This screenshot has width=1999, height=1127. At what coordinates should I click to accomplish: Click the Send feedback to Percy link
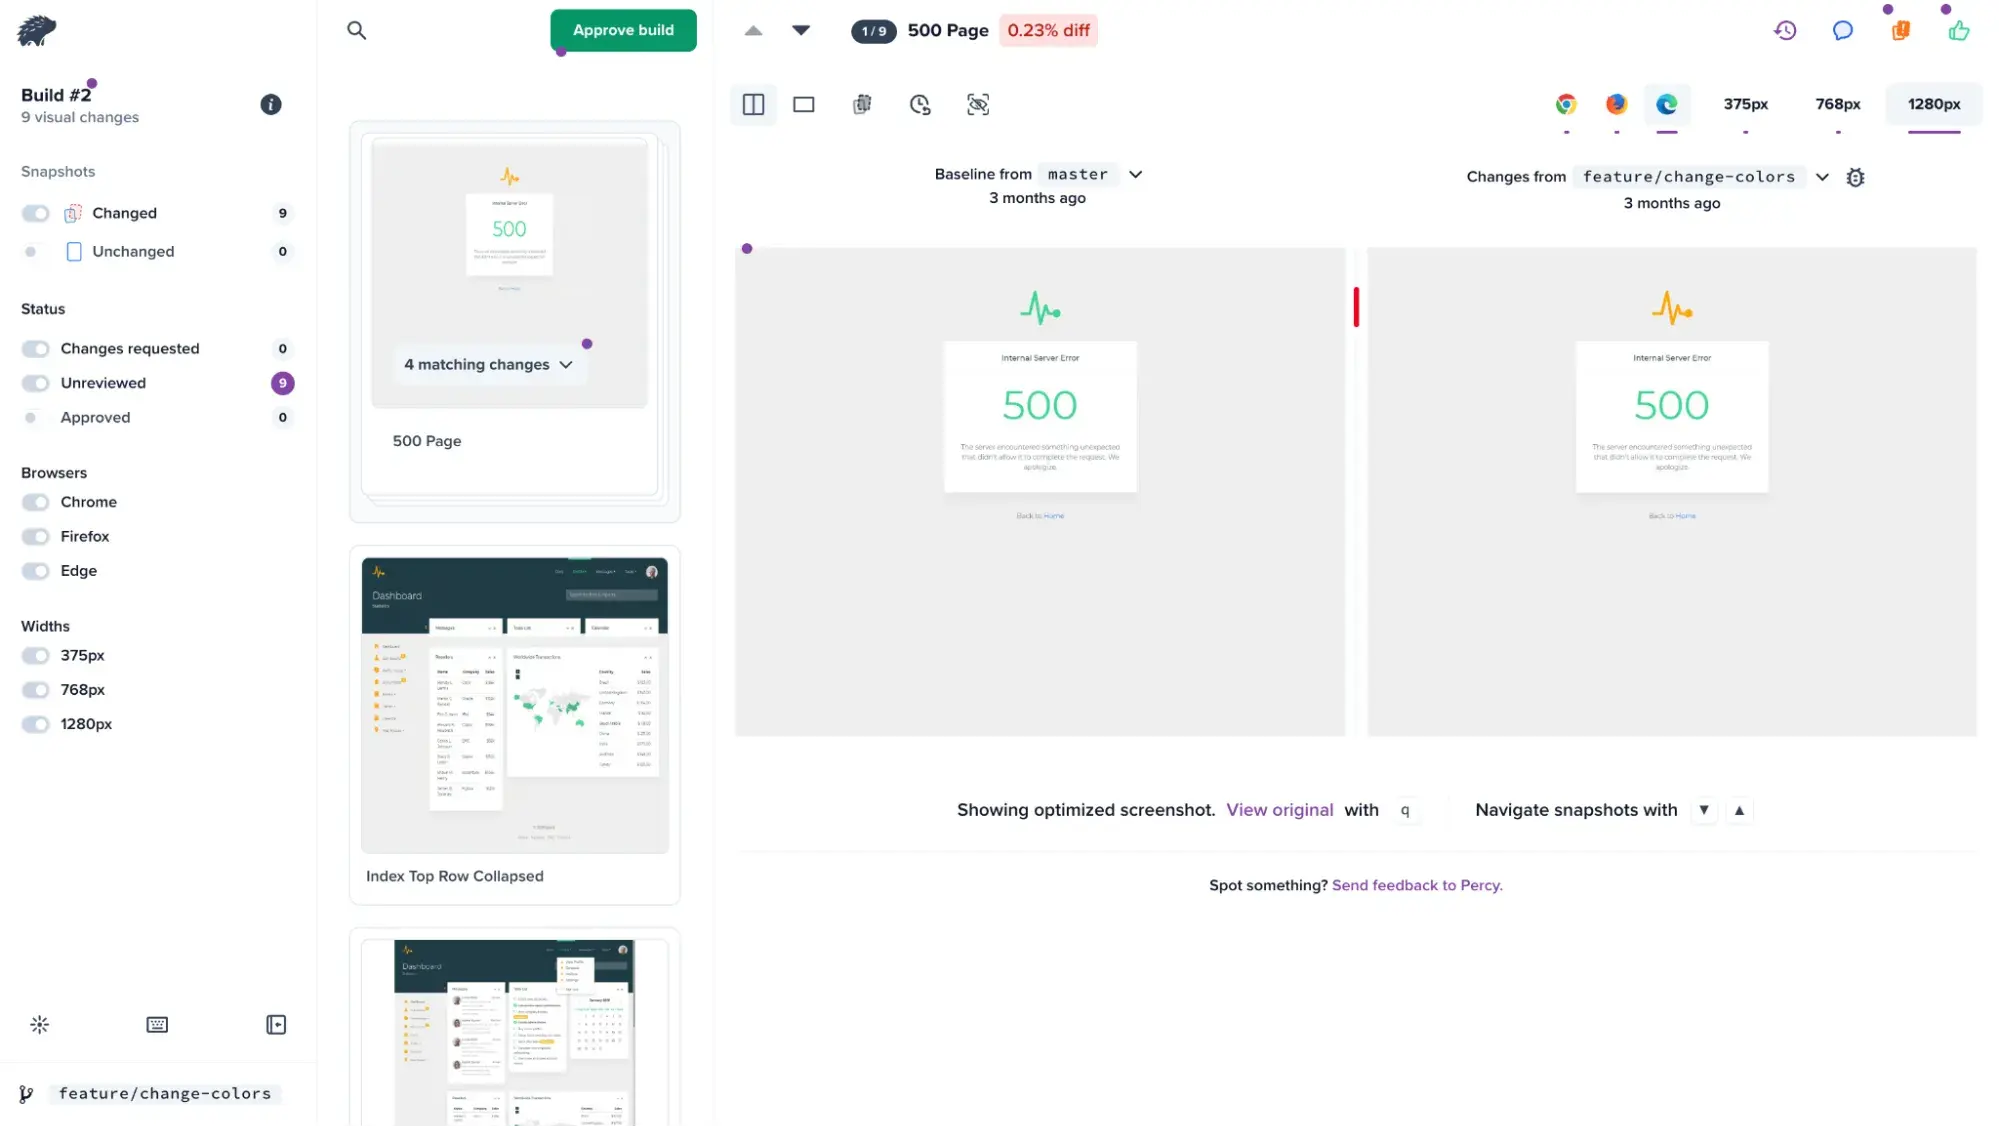coord(1417,884)
